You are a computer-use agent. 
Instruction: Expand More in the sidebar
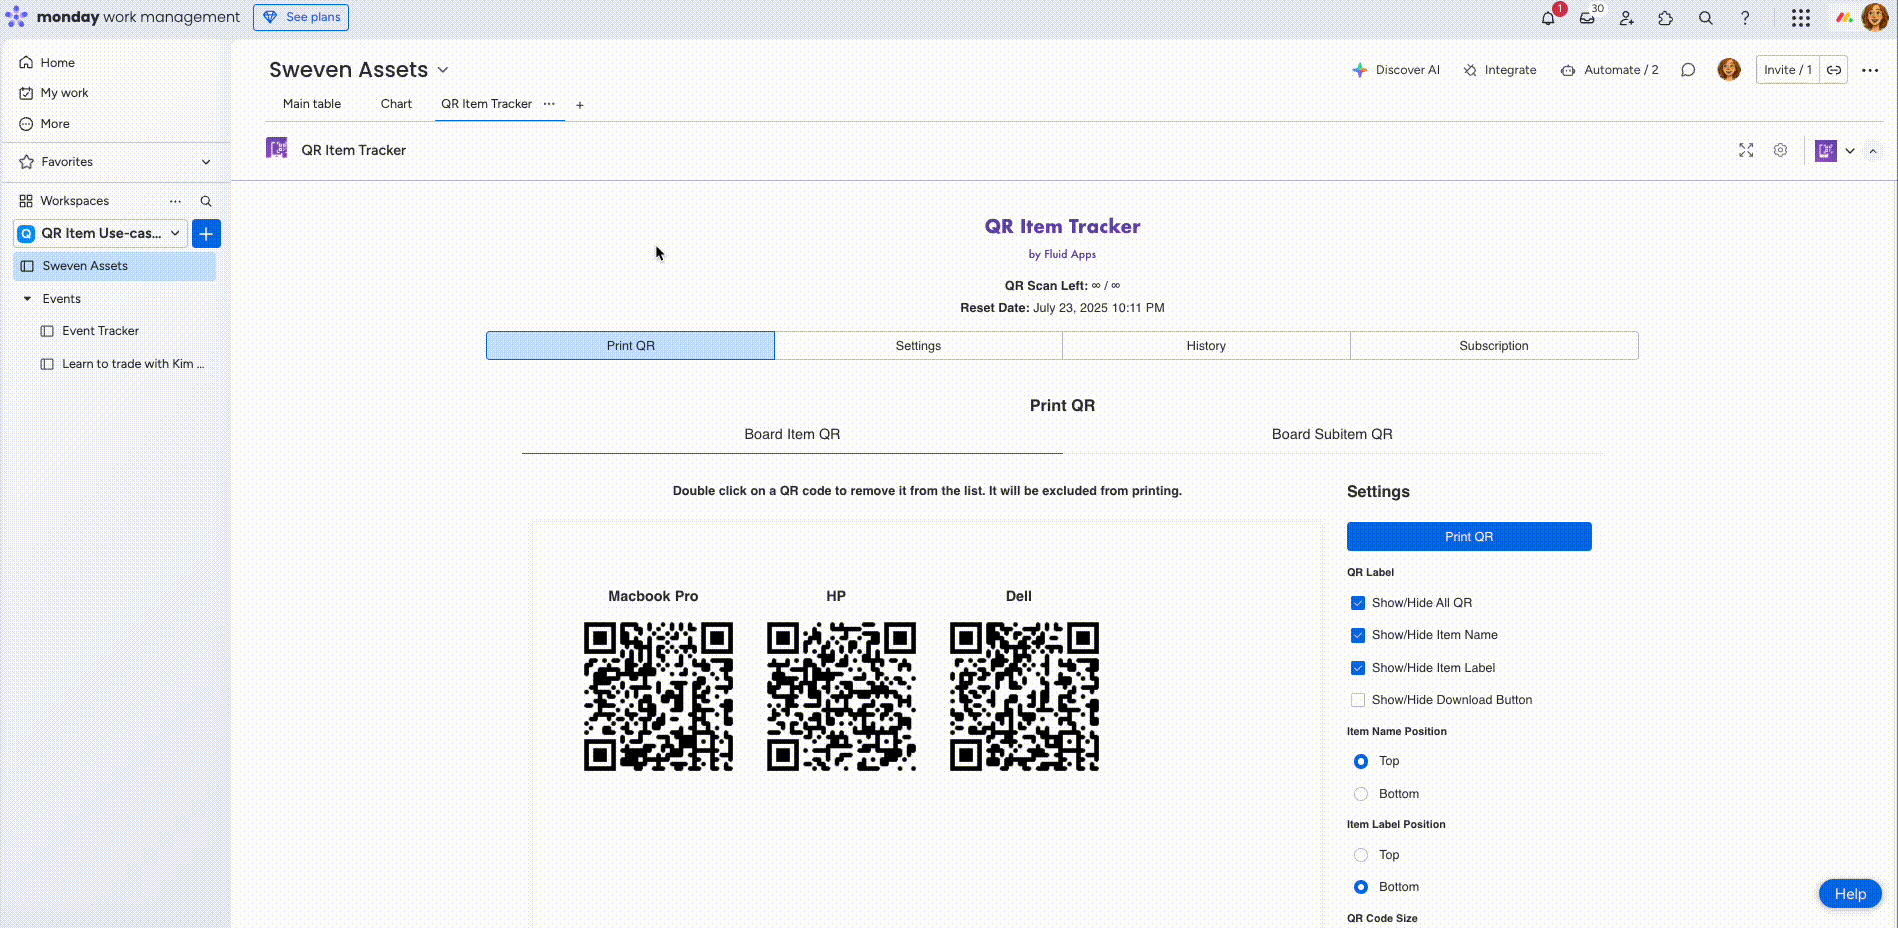[x=55, y=124]
